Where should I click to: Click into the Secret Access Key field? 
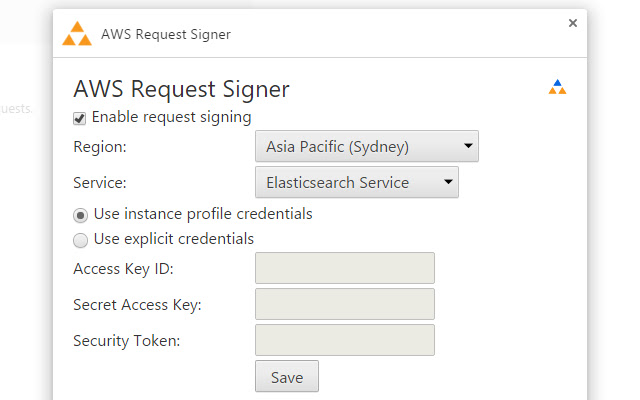pos(345,304)
